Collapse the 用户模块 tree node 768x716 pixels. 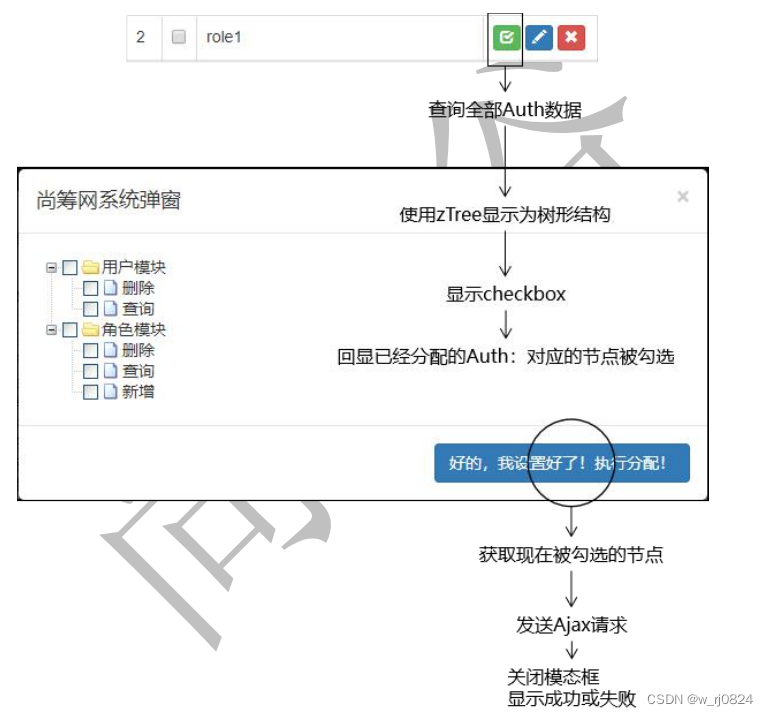pos(51,267)
